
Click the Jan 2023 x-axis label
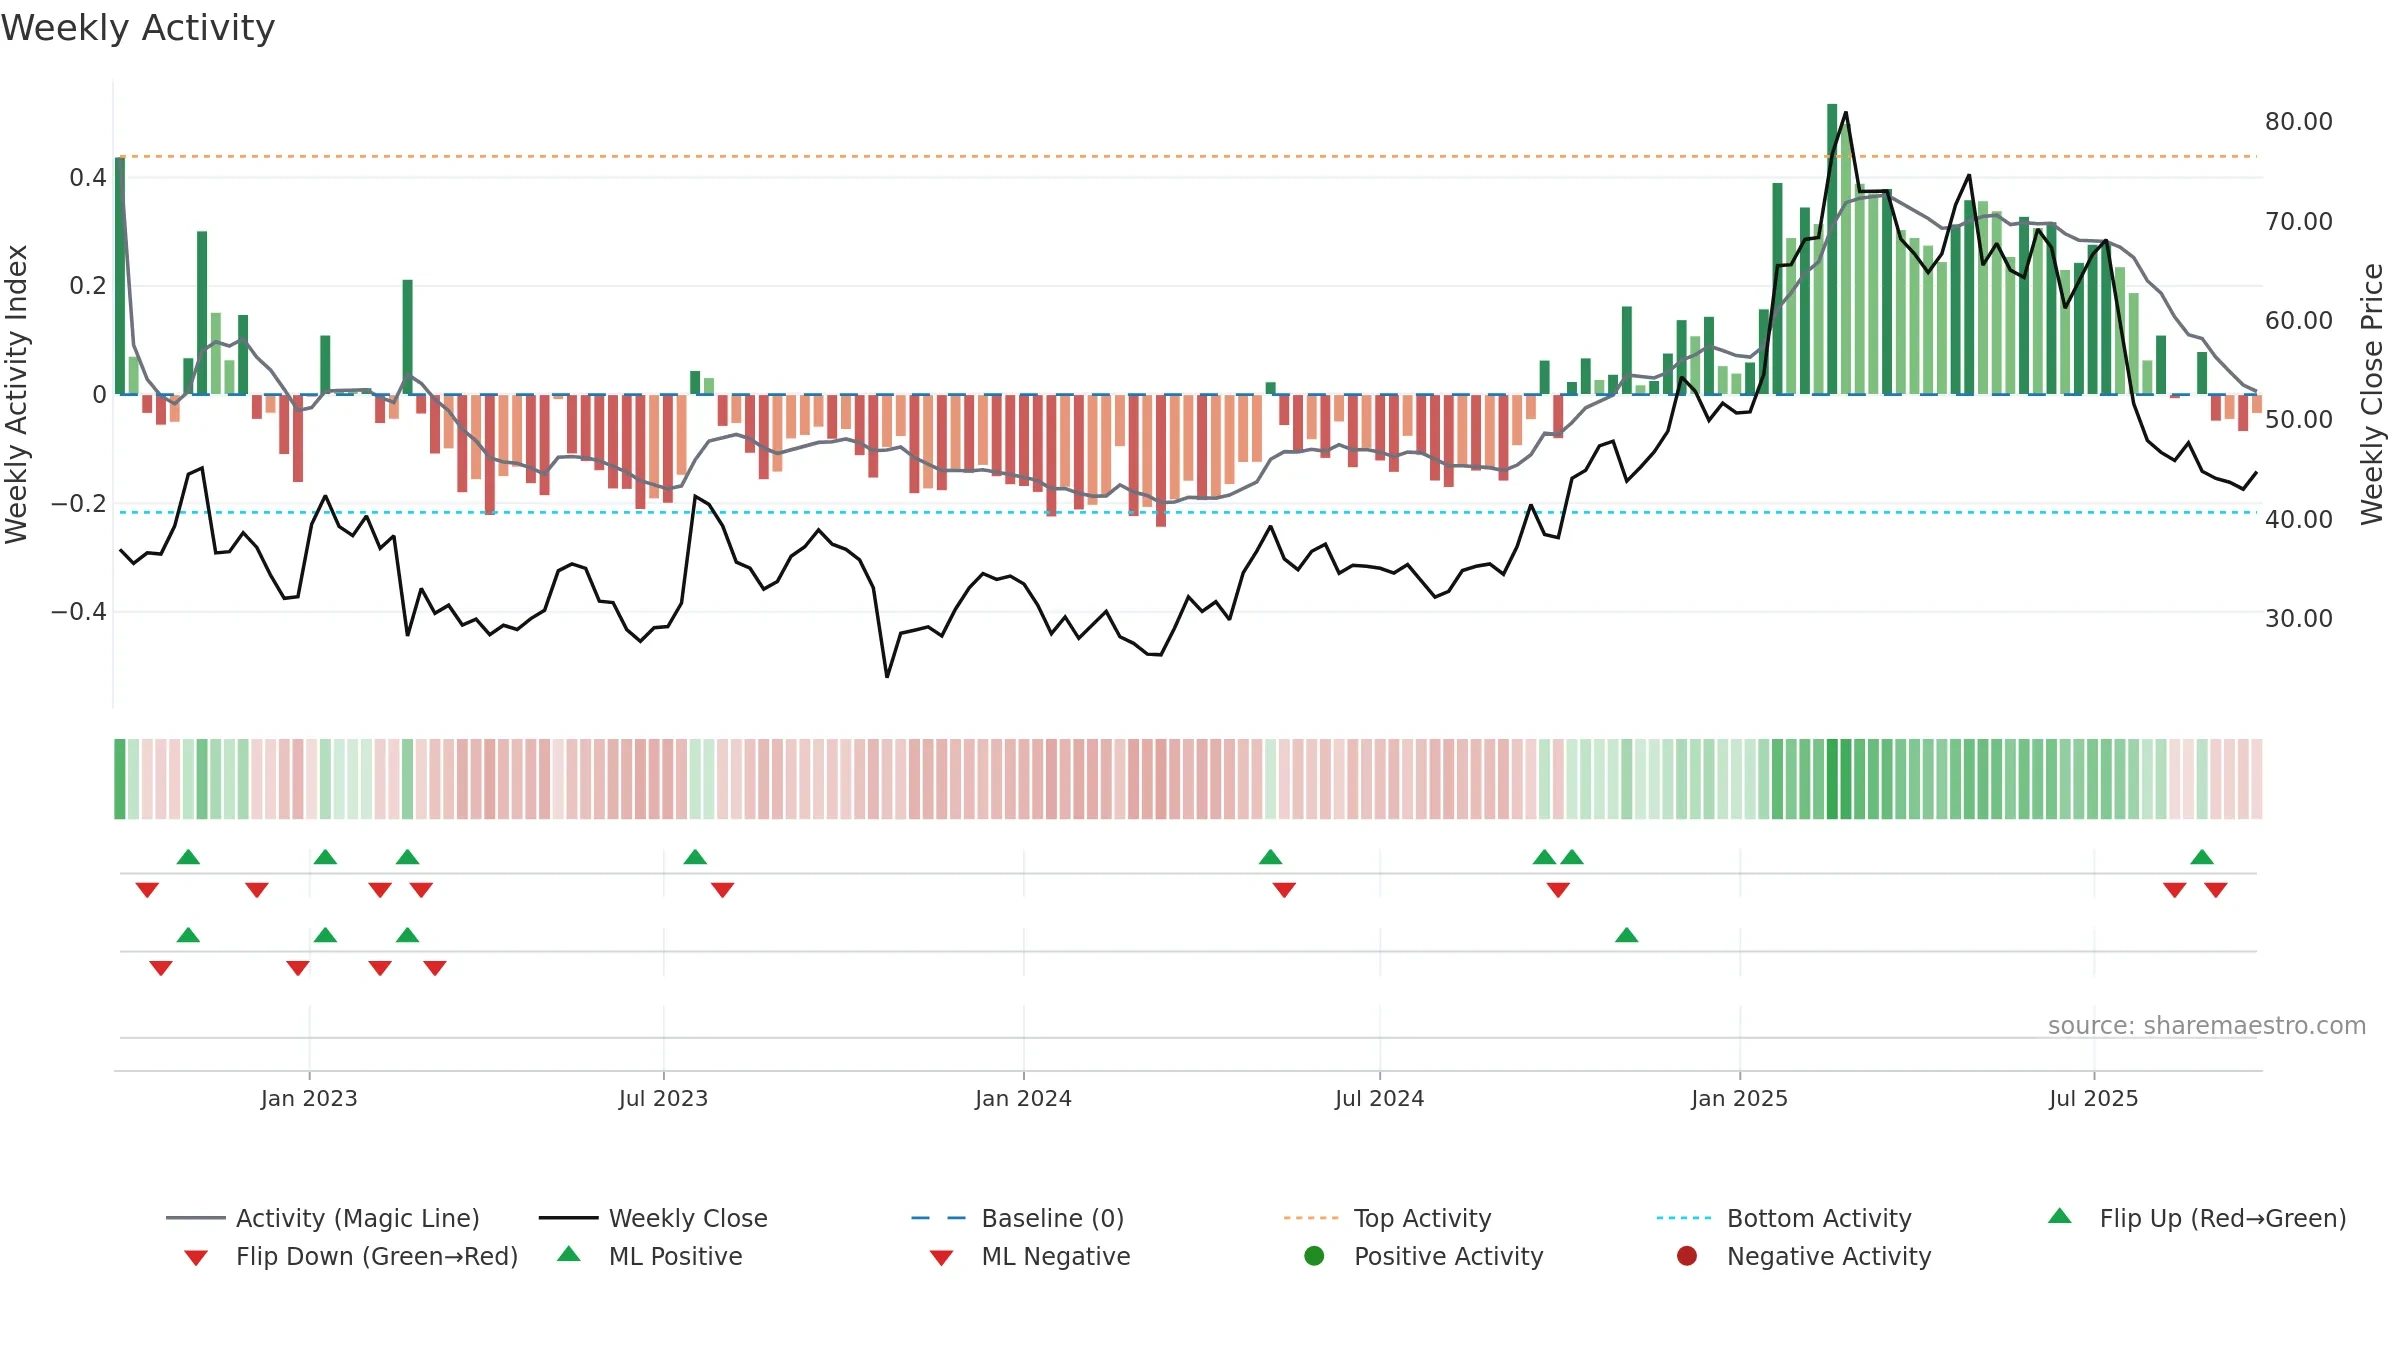(x=309, y=1098)
